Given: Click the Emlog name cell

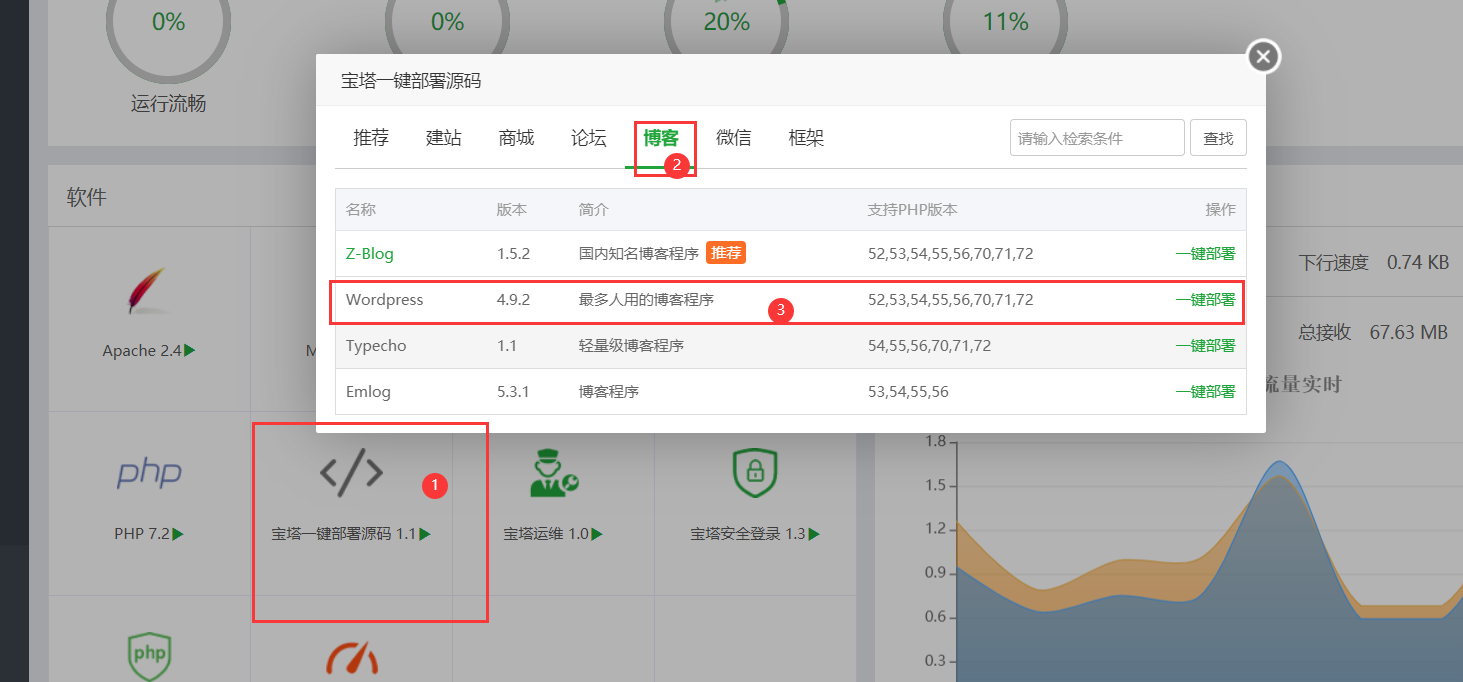Looking at the screenshot, I should [368, 392].
